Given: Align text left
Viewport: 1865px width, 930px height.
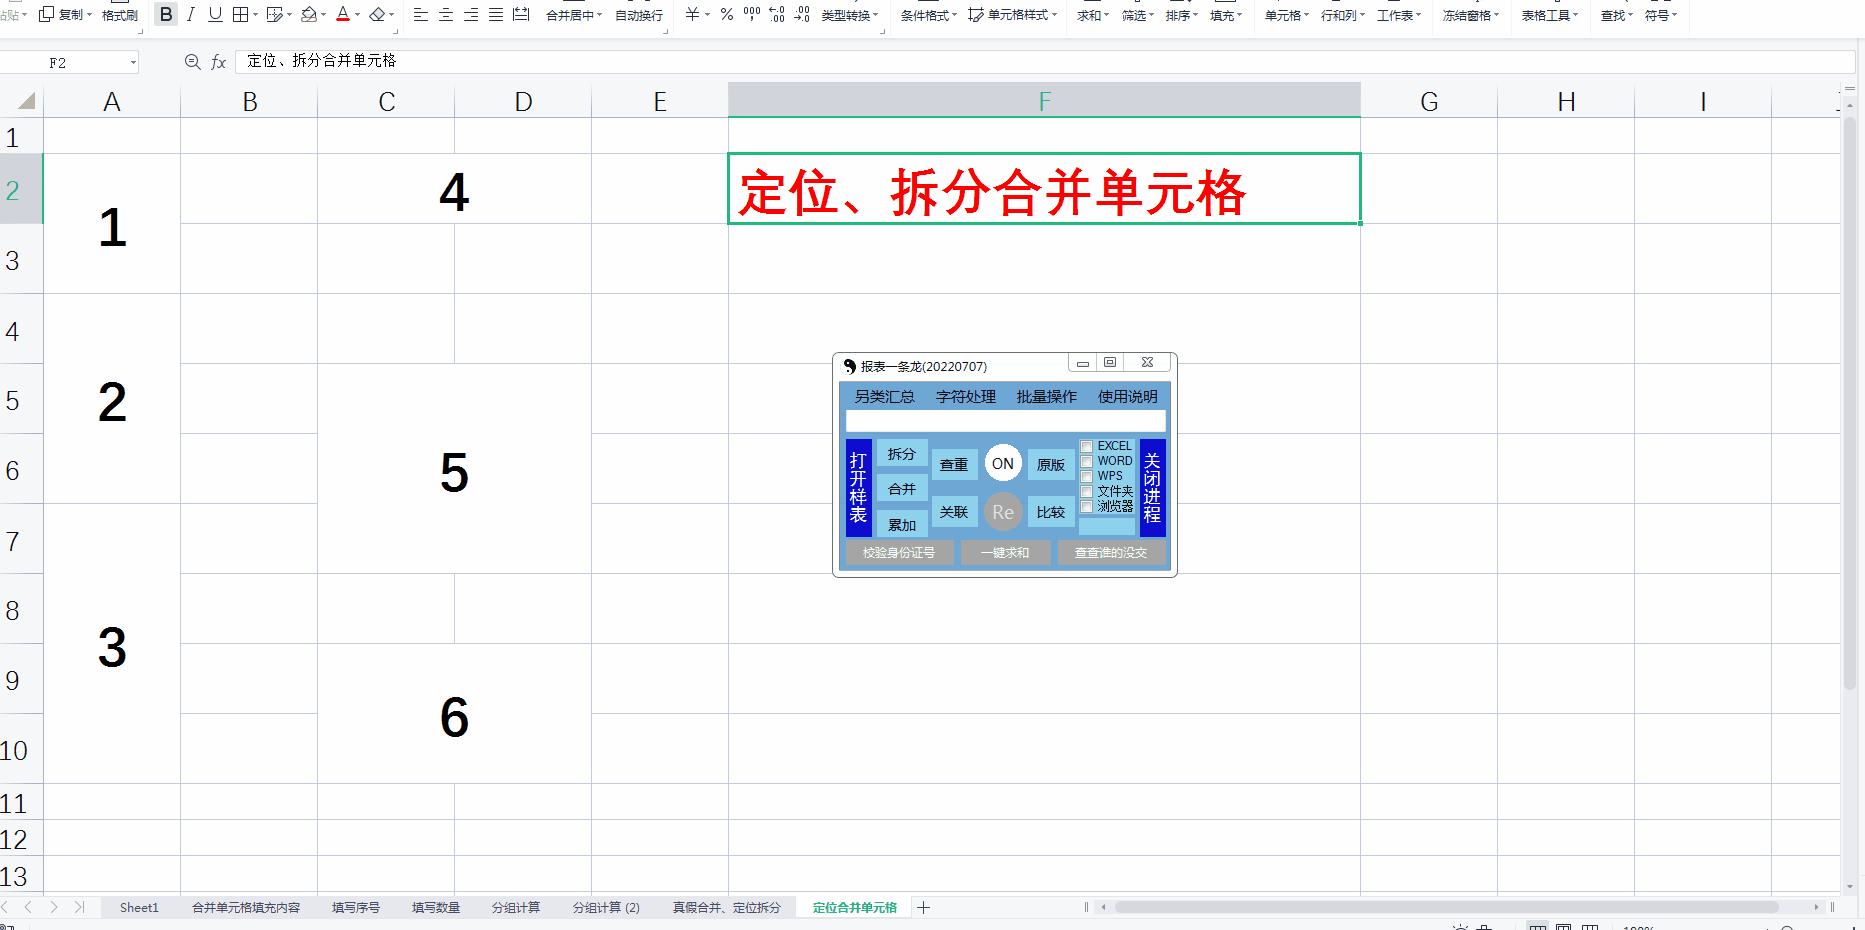Looking at the screenshot, I should coord(420,14).
